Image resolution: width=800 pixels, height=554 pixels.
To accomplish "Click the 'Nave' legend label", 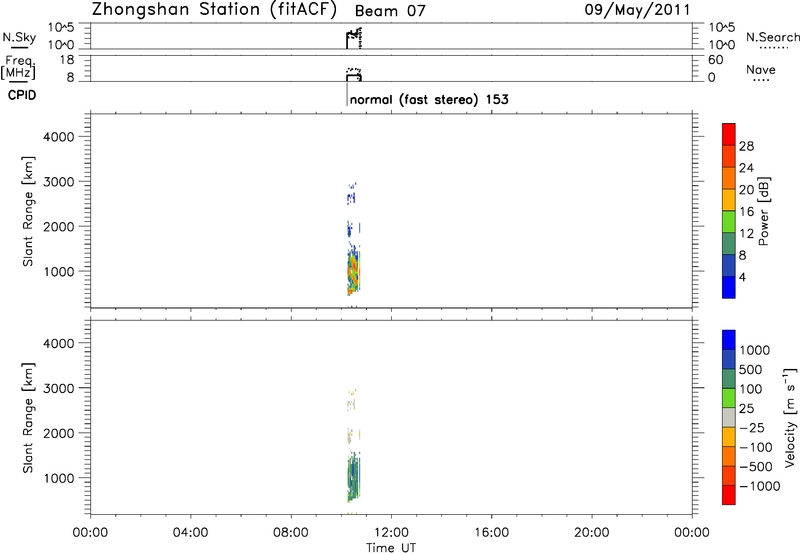I will 761,70.
